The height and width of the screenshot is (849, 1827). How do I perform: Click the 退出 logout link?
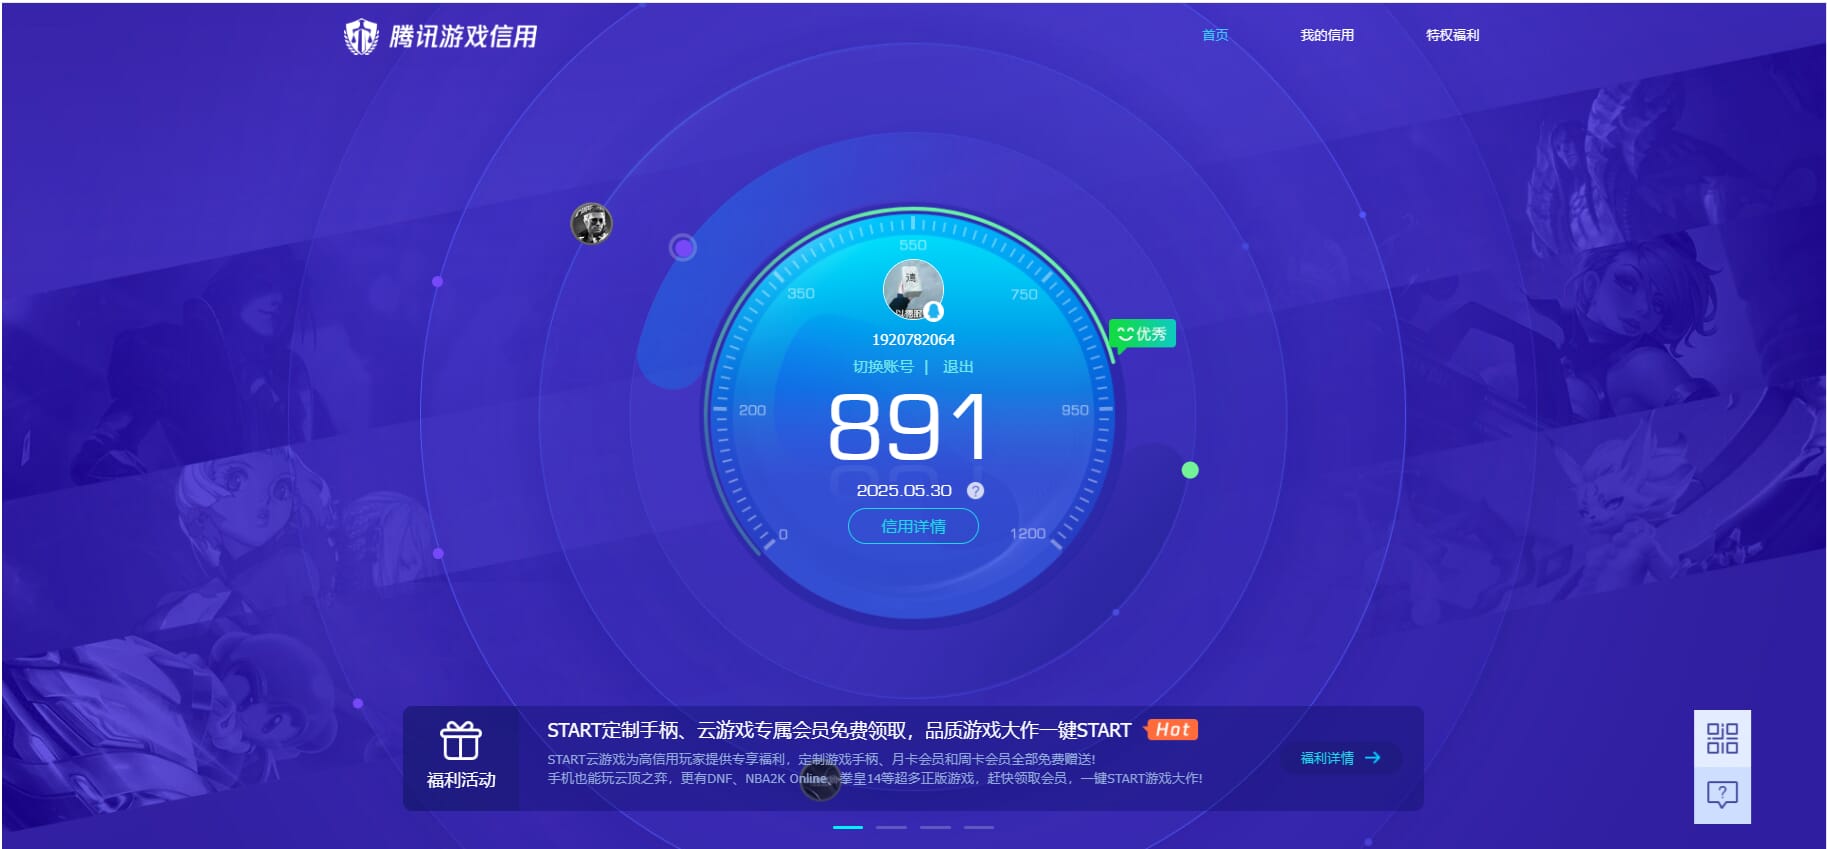click(958, 367)
